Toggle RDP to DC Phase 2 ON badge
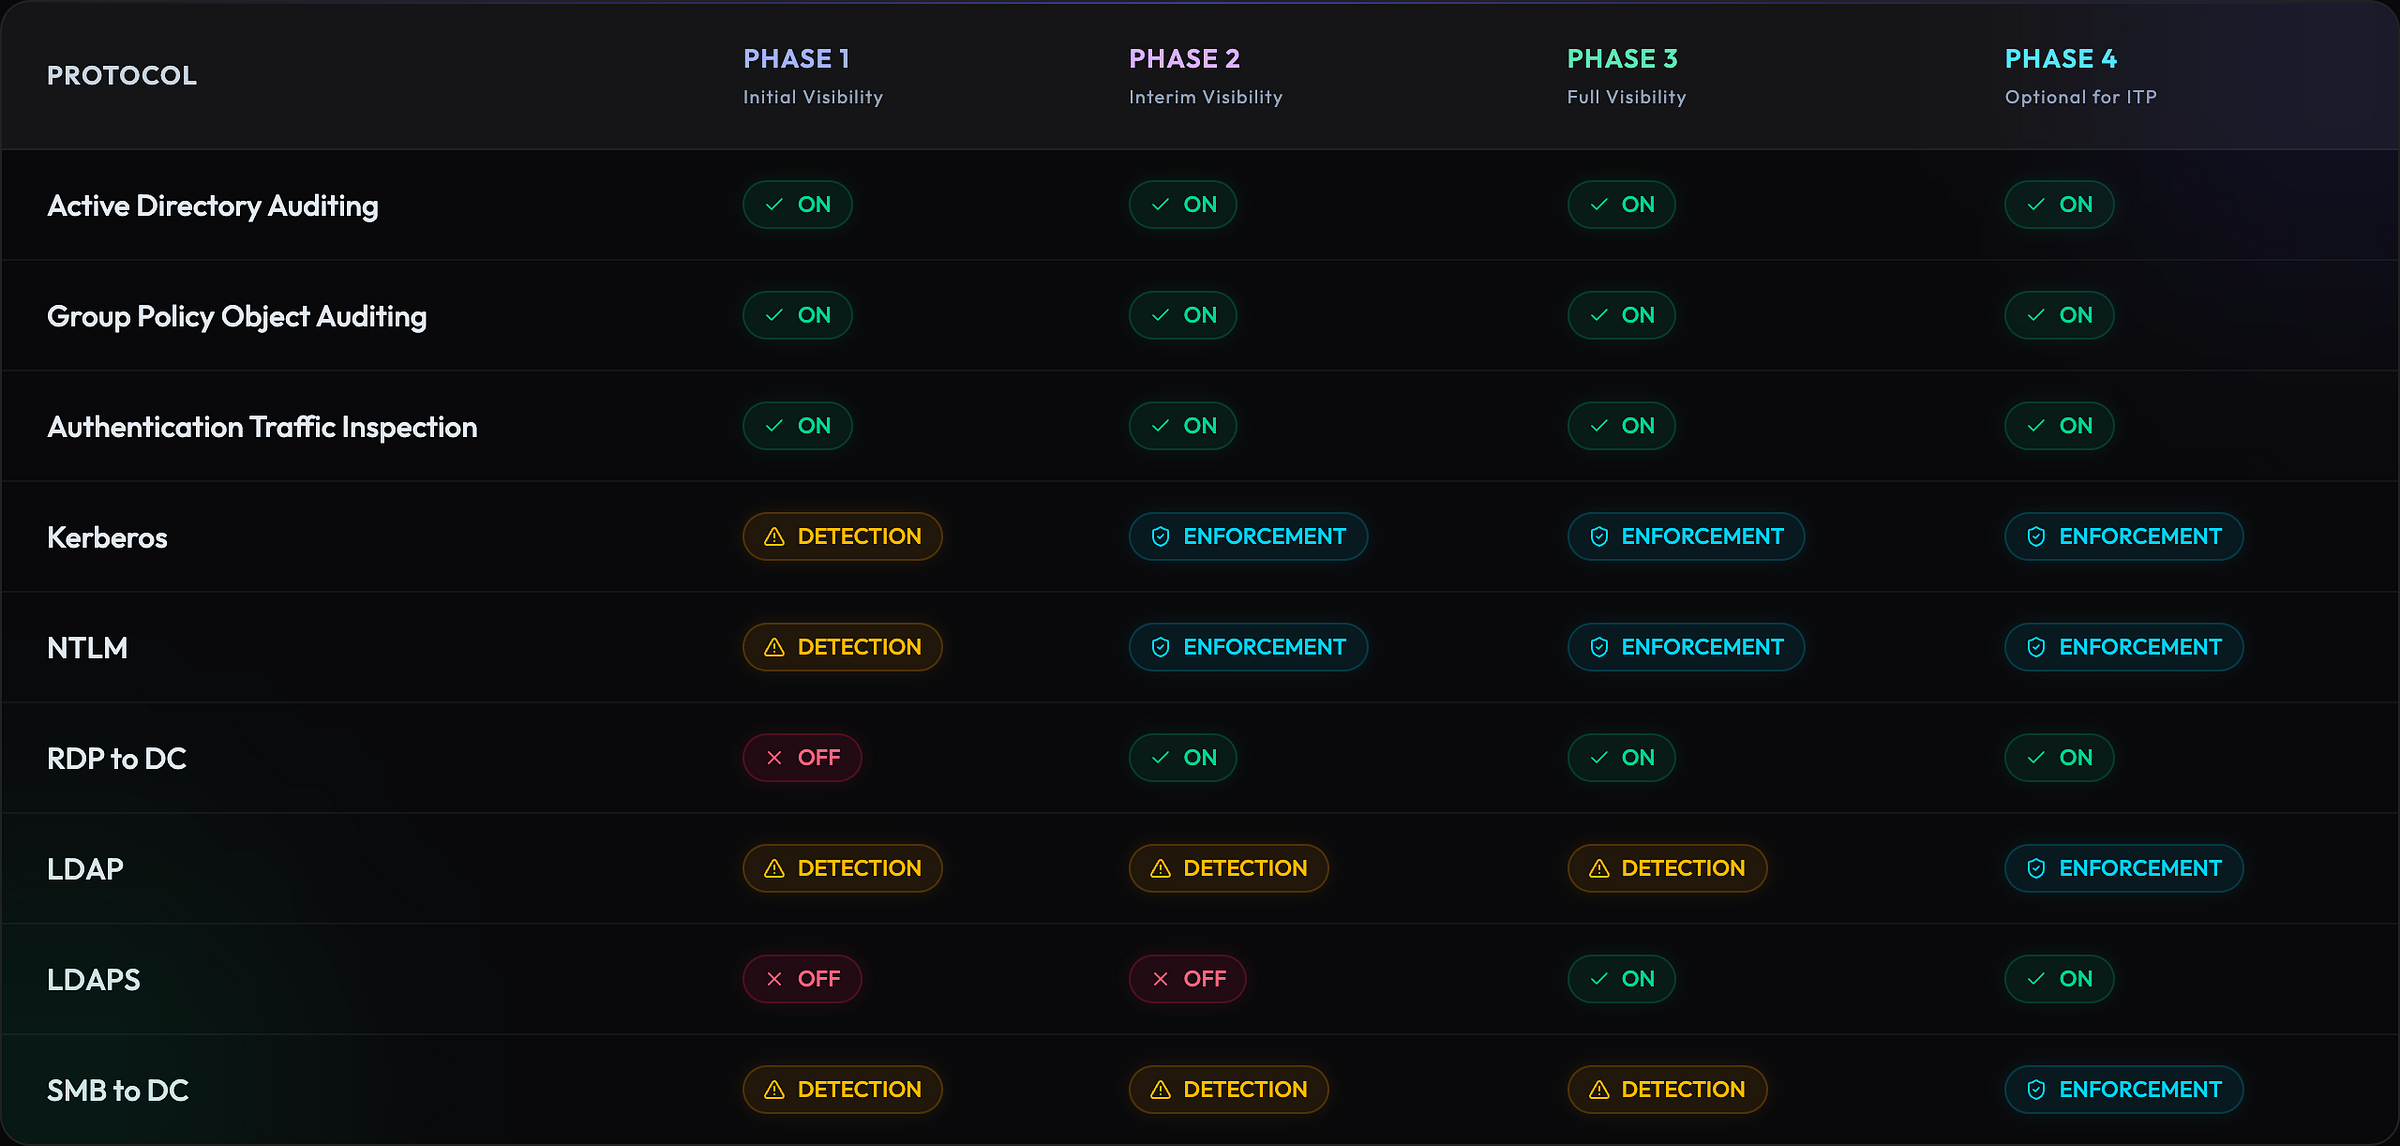 click(1183, 758)
